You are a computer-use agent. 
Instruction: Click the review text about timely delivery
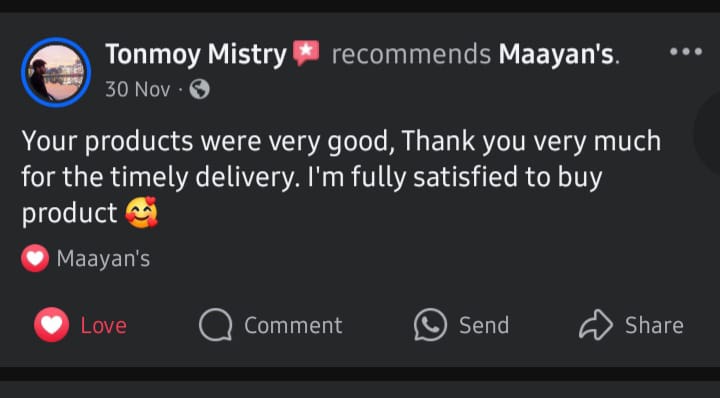(x=341, y=177)
